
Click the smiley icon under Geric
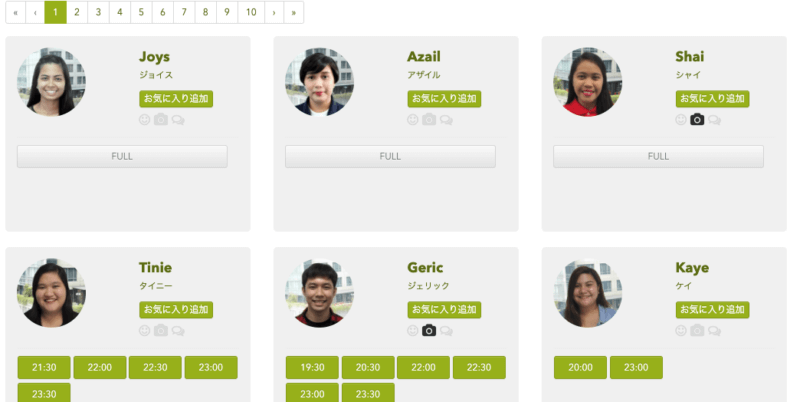(413, 331)
